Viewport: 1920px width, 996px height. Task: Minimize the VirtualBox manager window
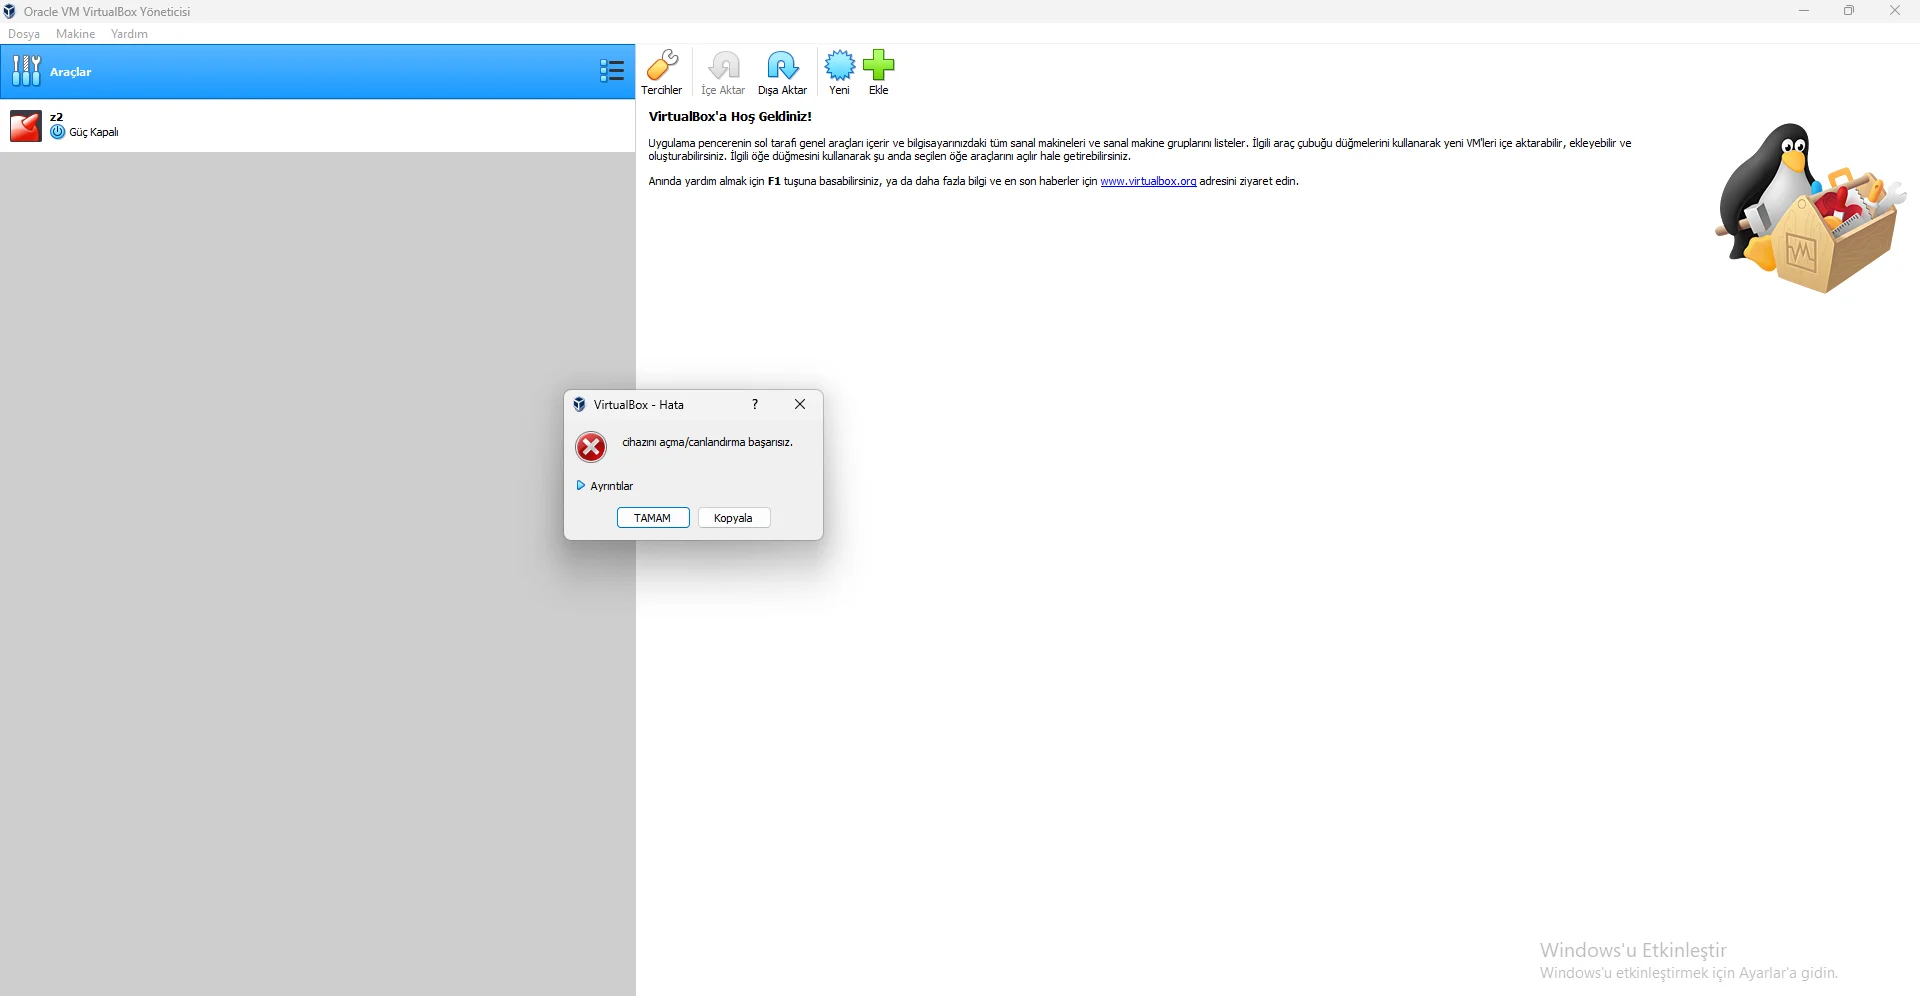click(1805, 11)
